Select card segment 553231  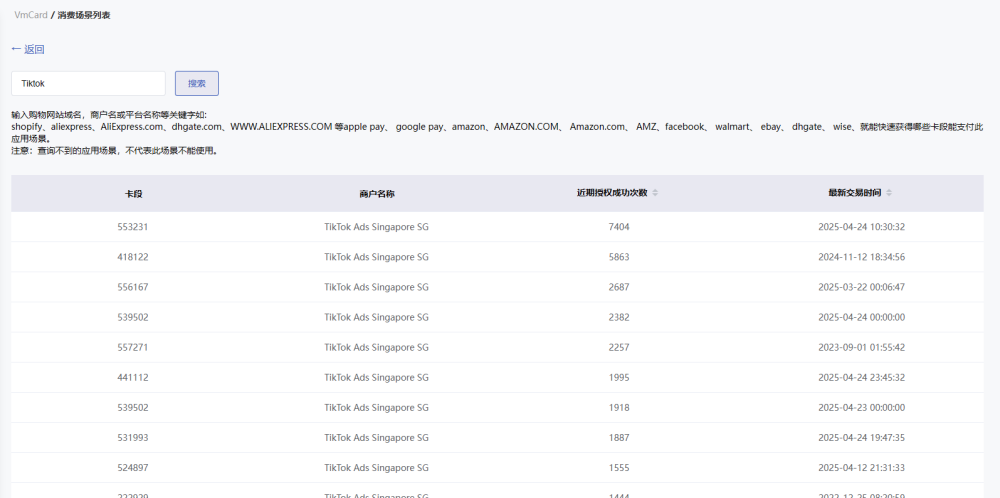pyautogui.click(x=133, y=227)
